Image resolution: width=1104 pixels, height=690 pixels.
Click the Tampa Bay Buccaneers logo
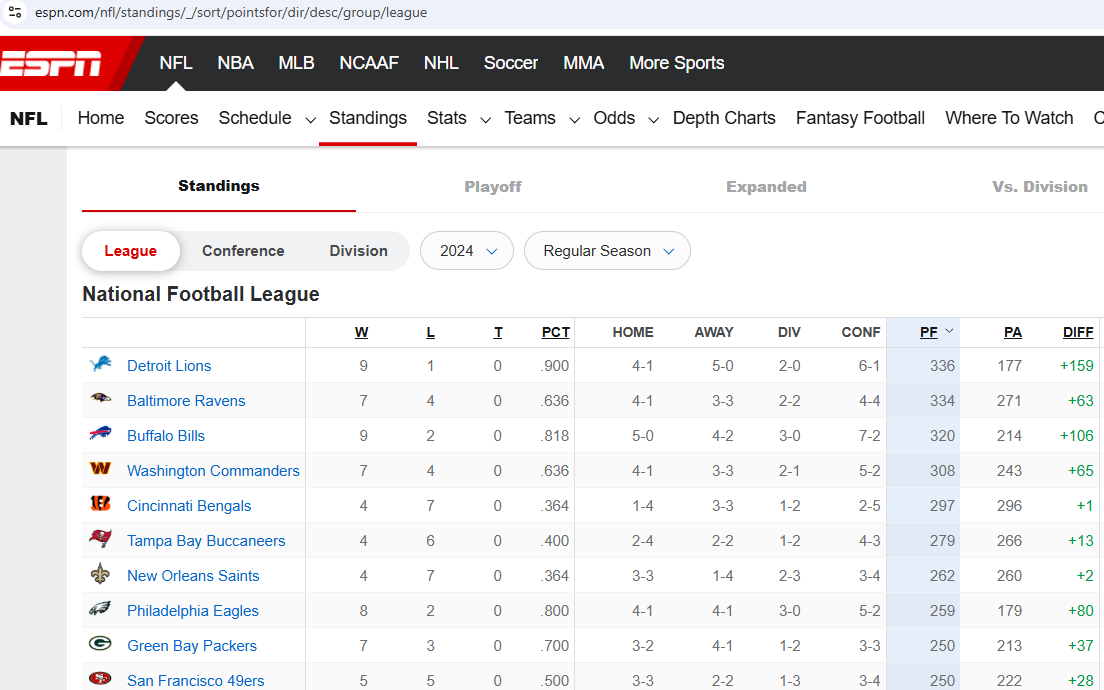[100, 540]
